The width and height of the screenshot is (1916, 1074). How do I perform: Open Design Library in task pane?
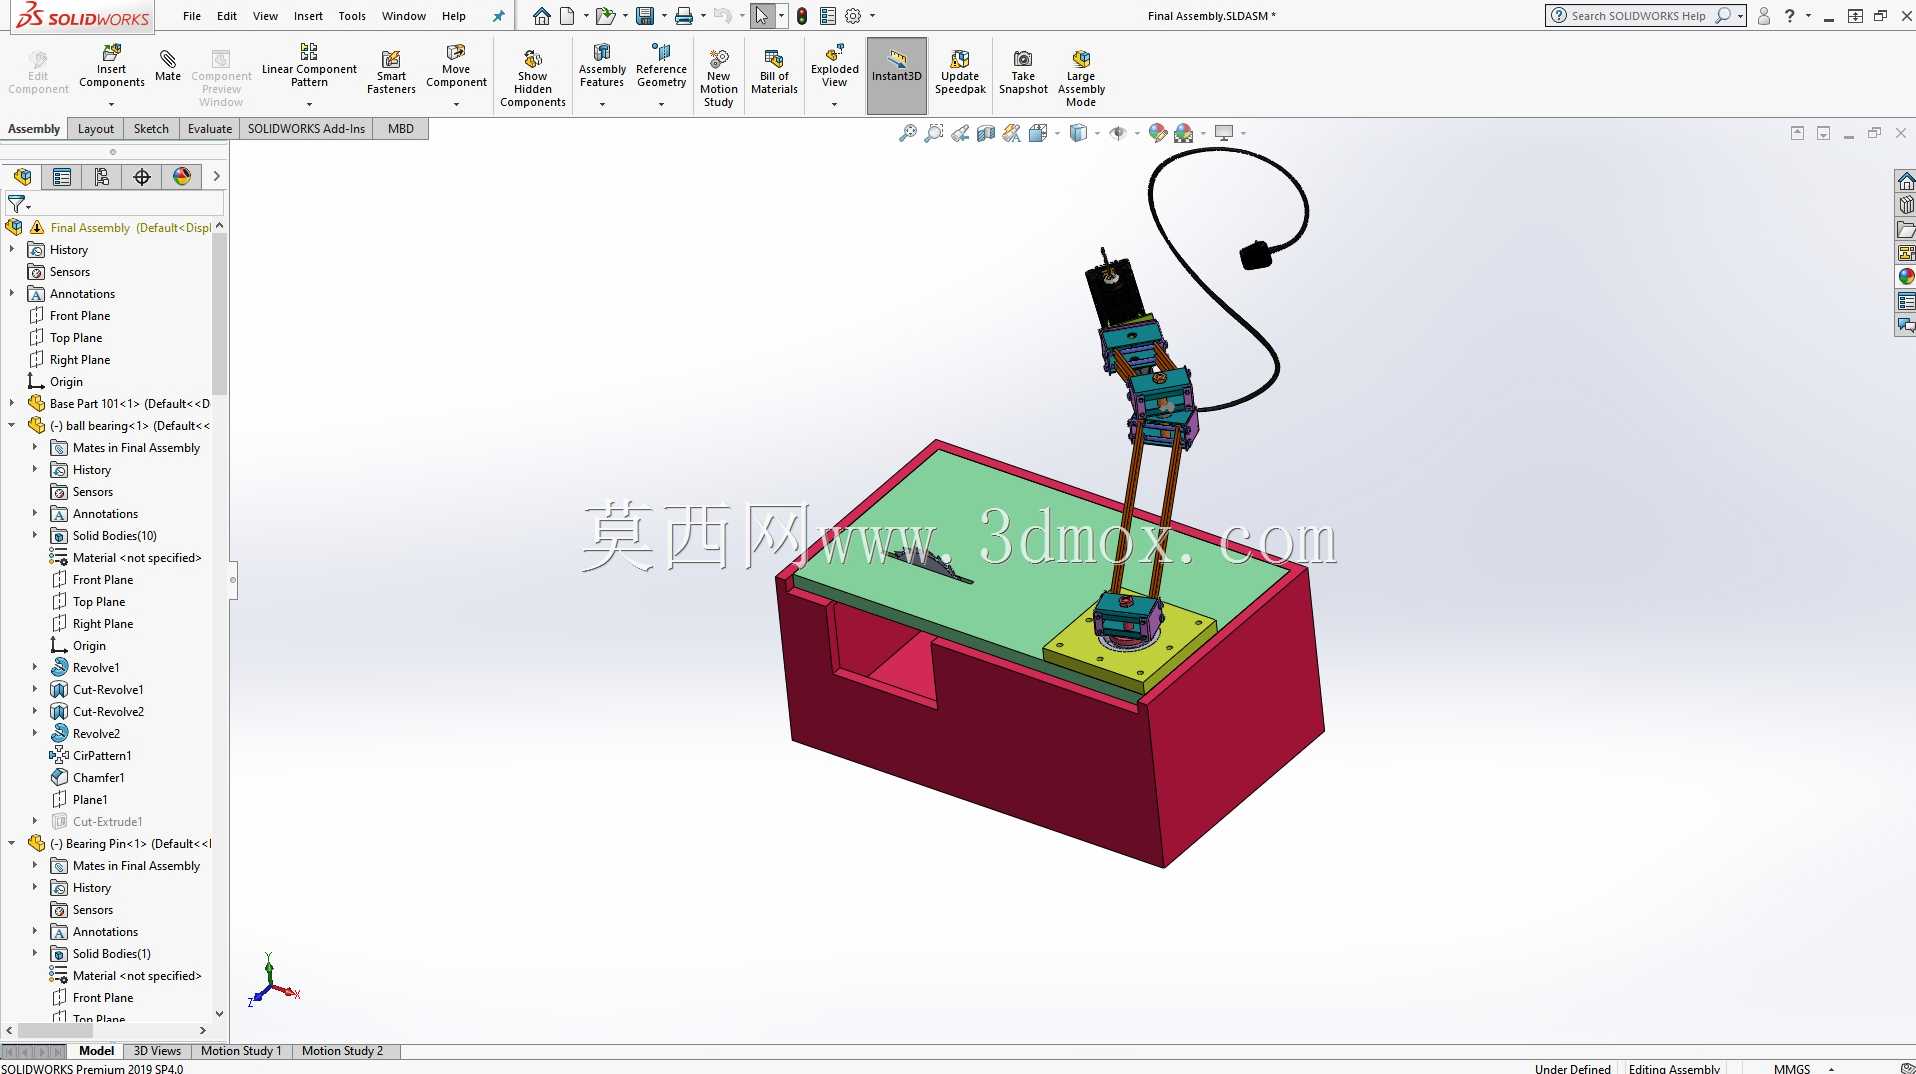[1906, 205]
